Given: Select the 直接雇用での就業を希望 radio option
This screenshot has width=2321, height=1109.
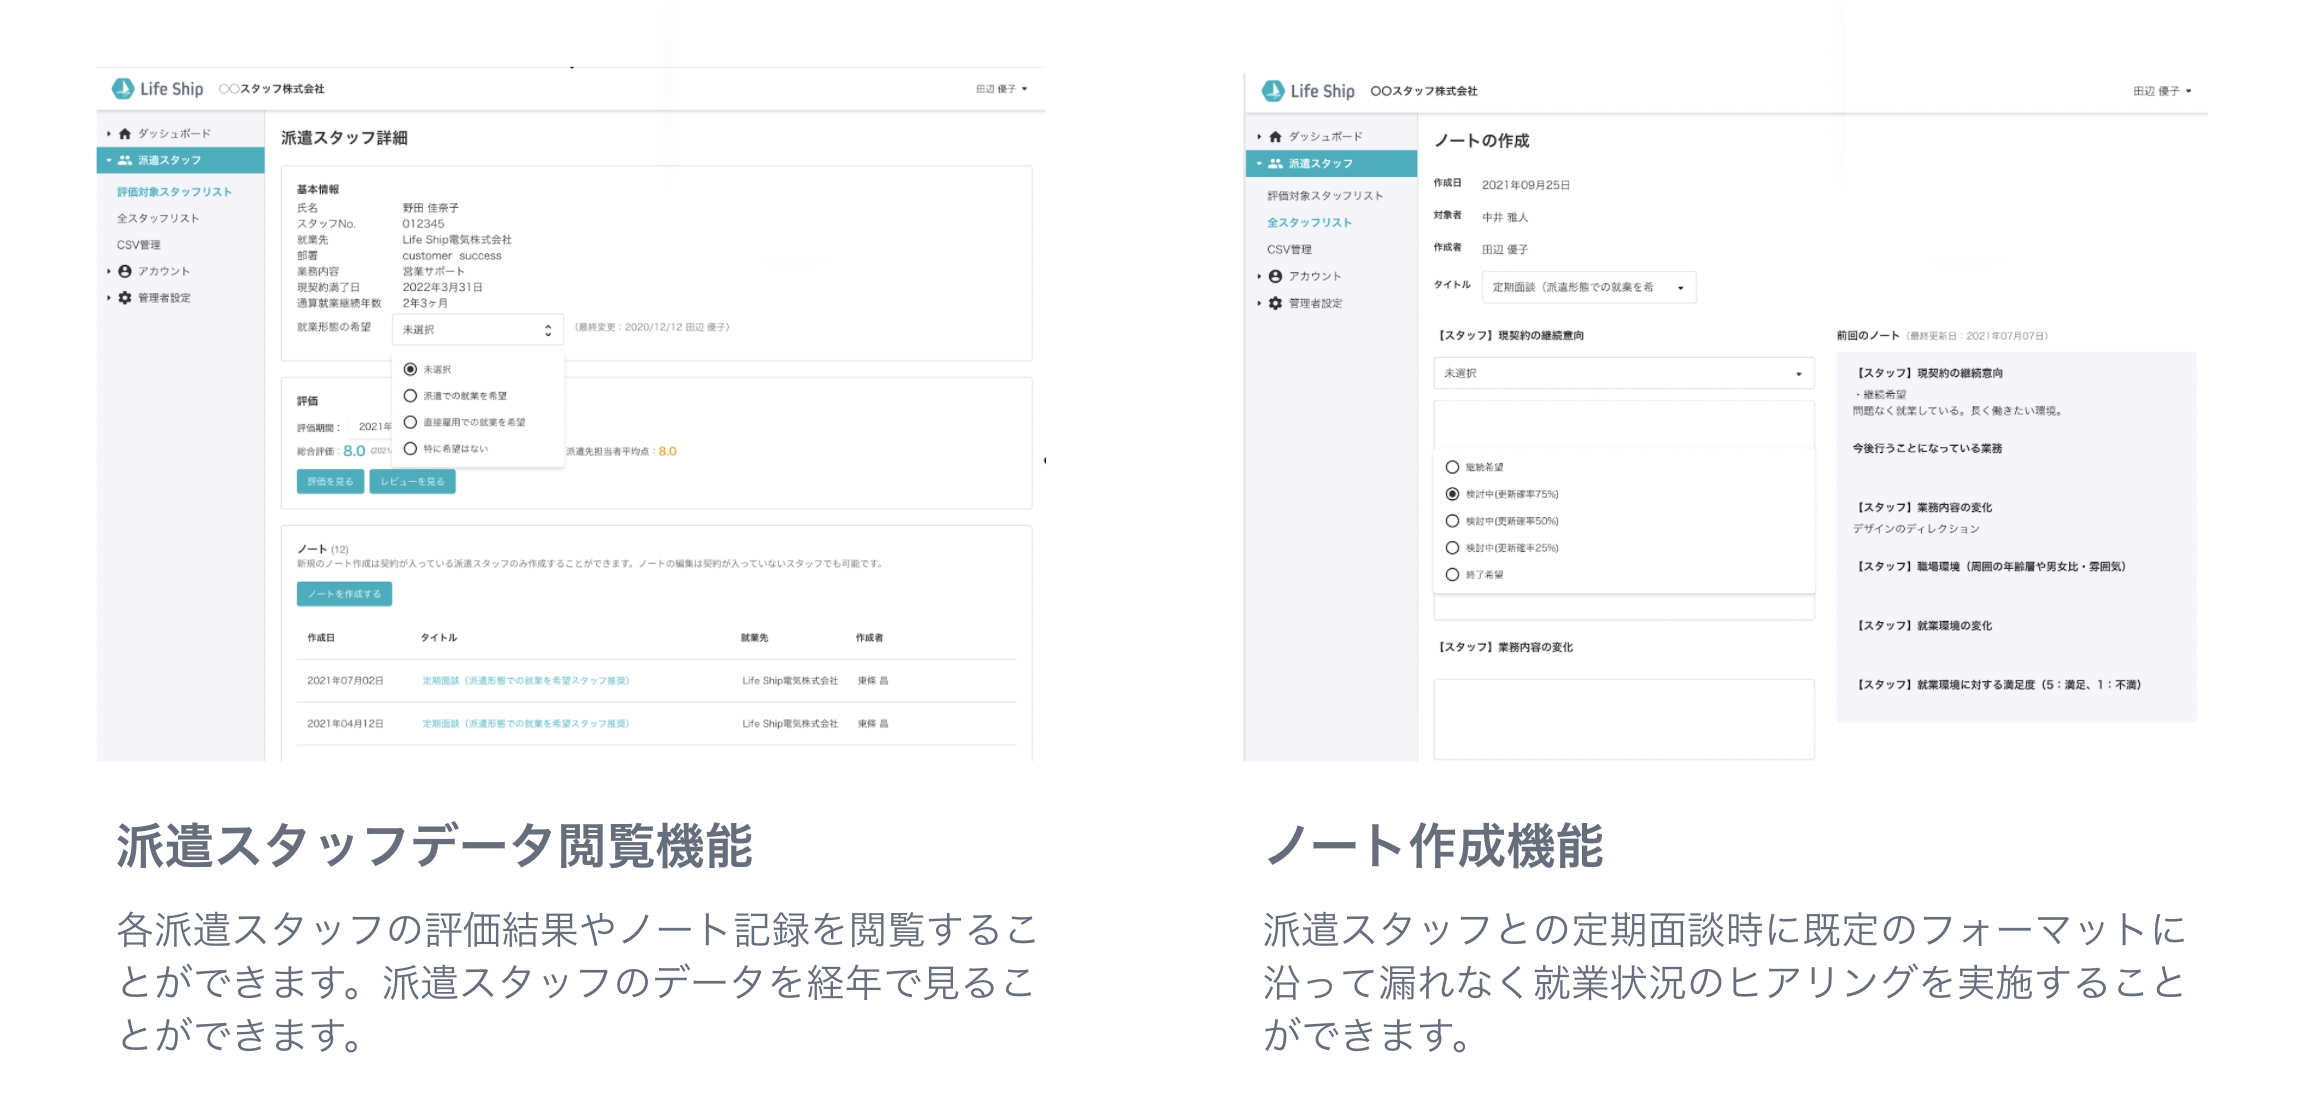Looking at the screenshot, I should pos(410,422).
